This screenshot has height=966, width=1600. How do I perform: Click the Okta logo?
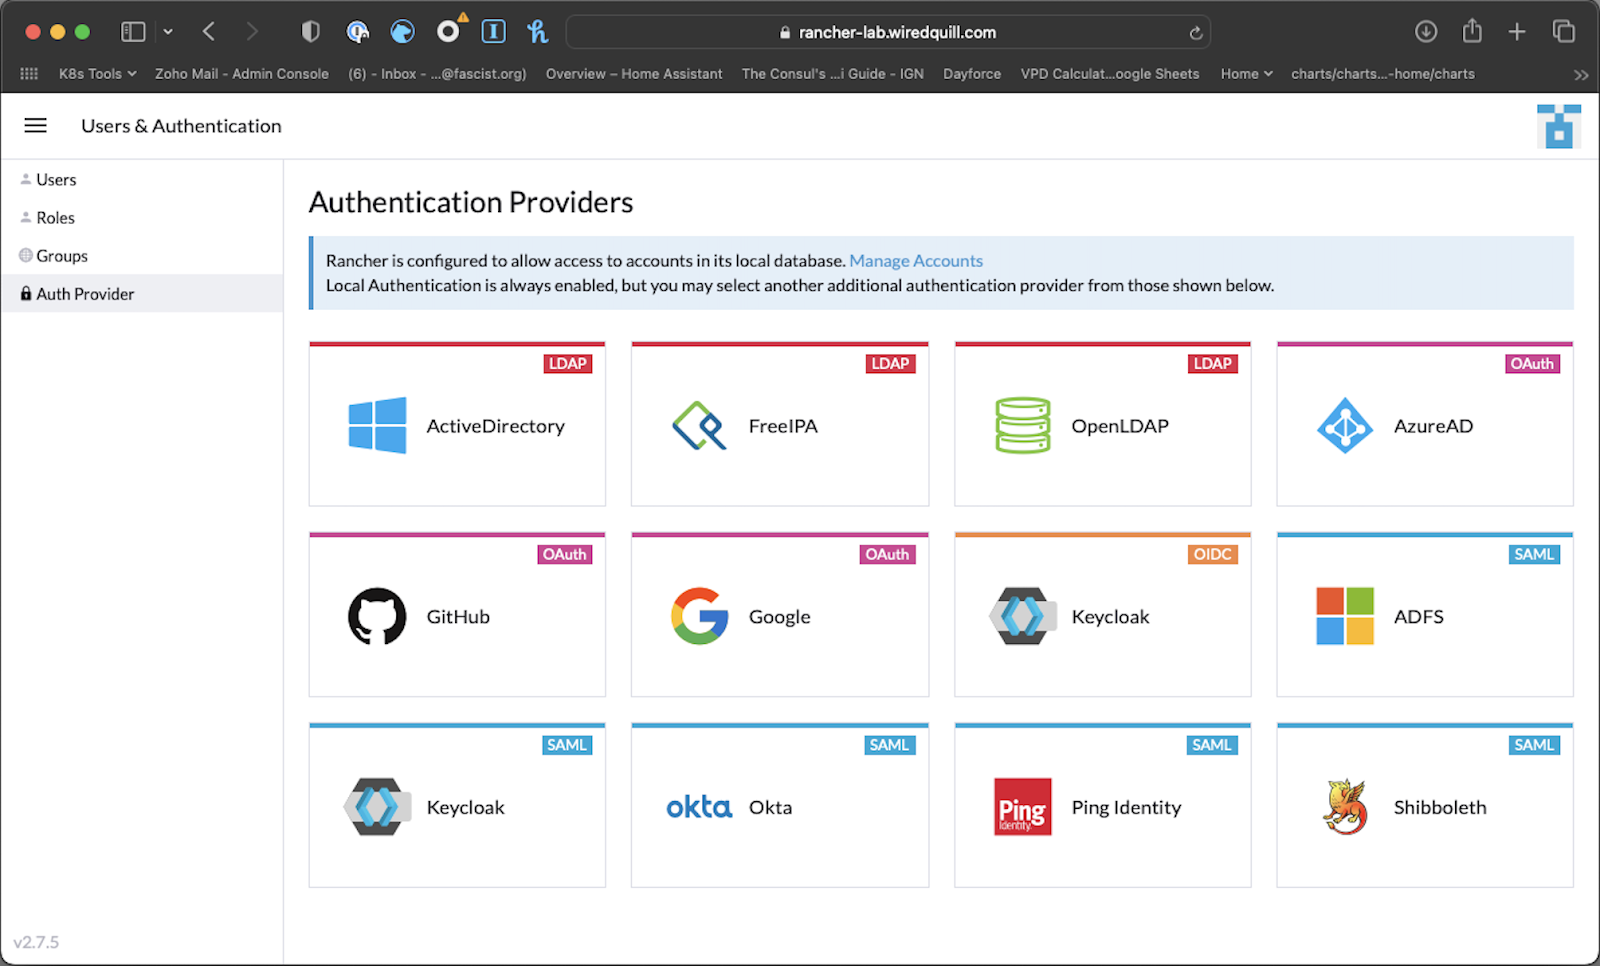pyautogui.click(x=699, y=807)
